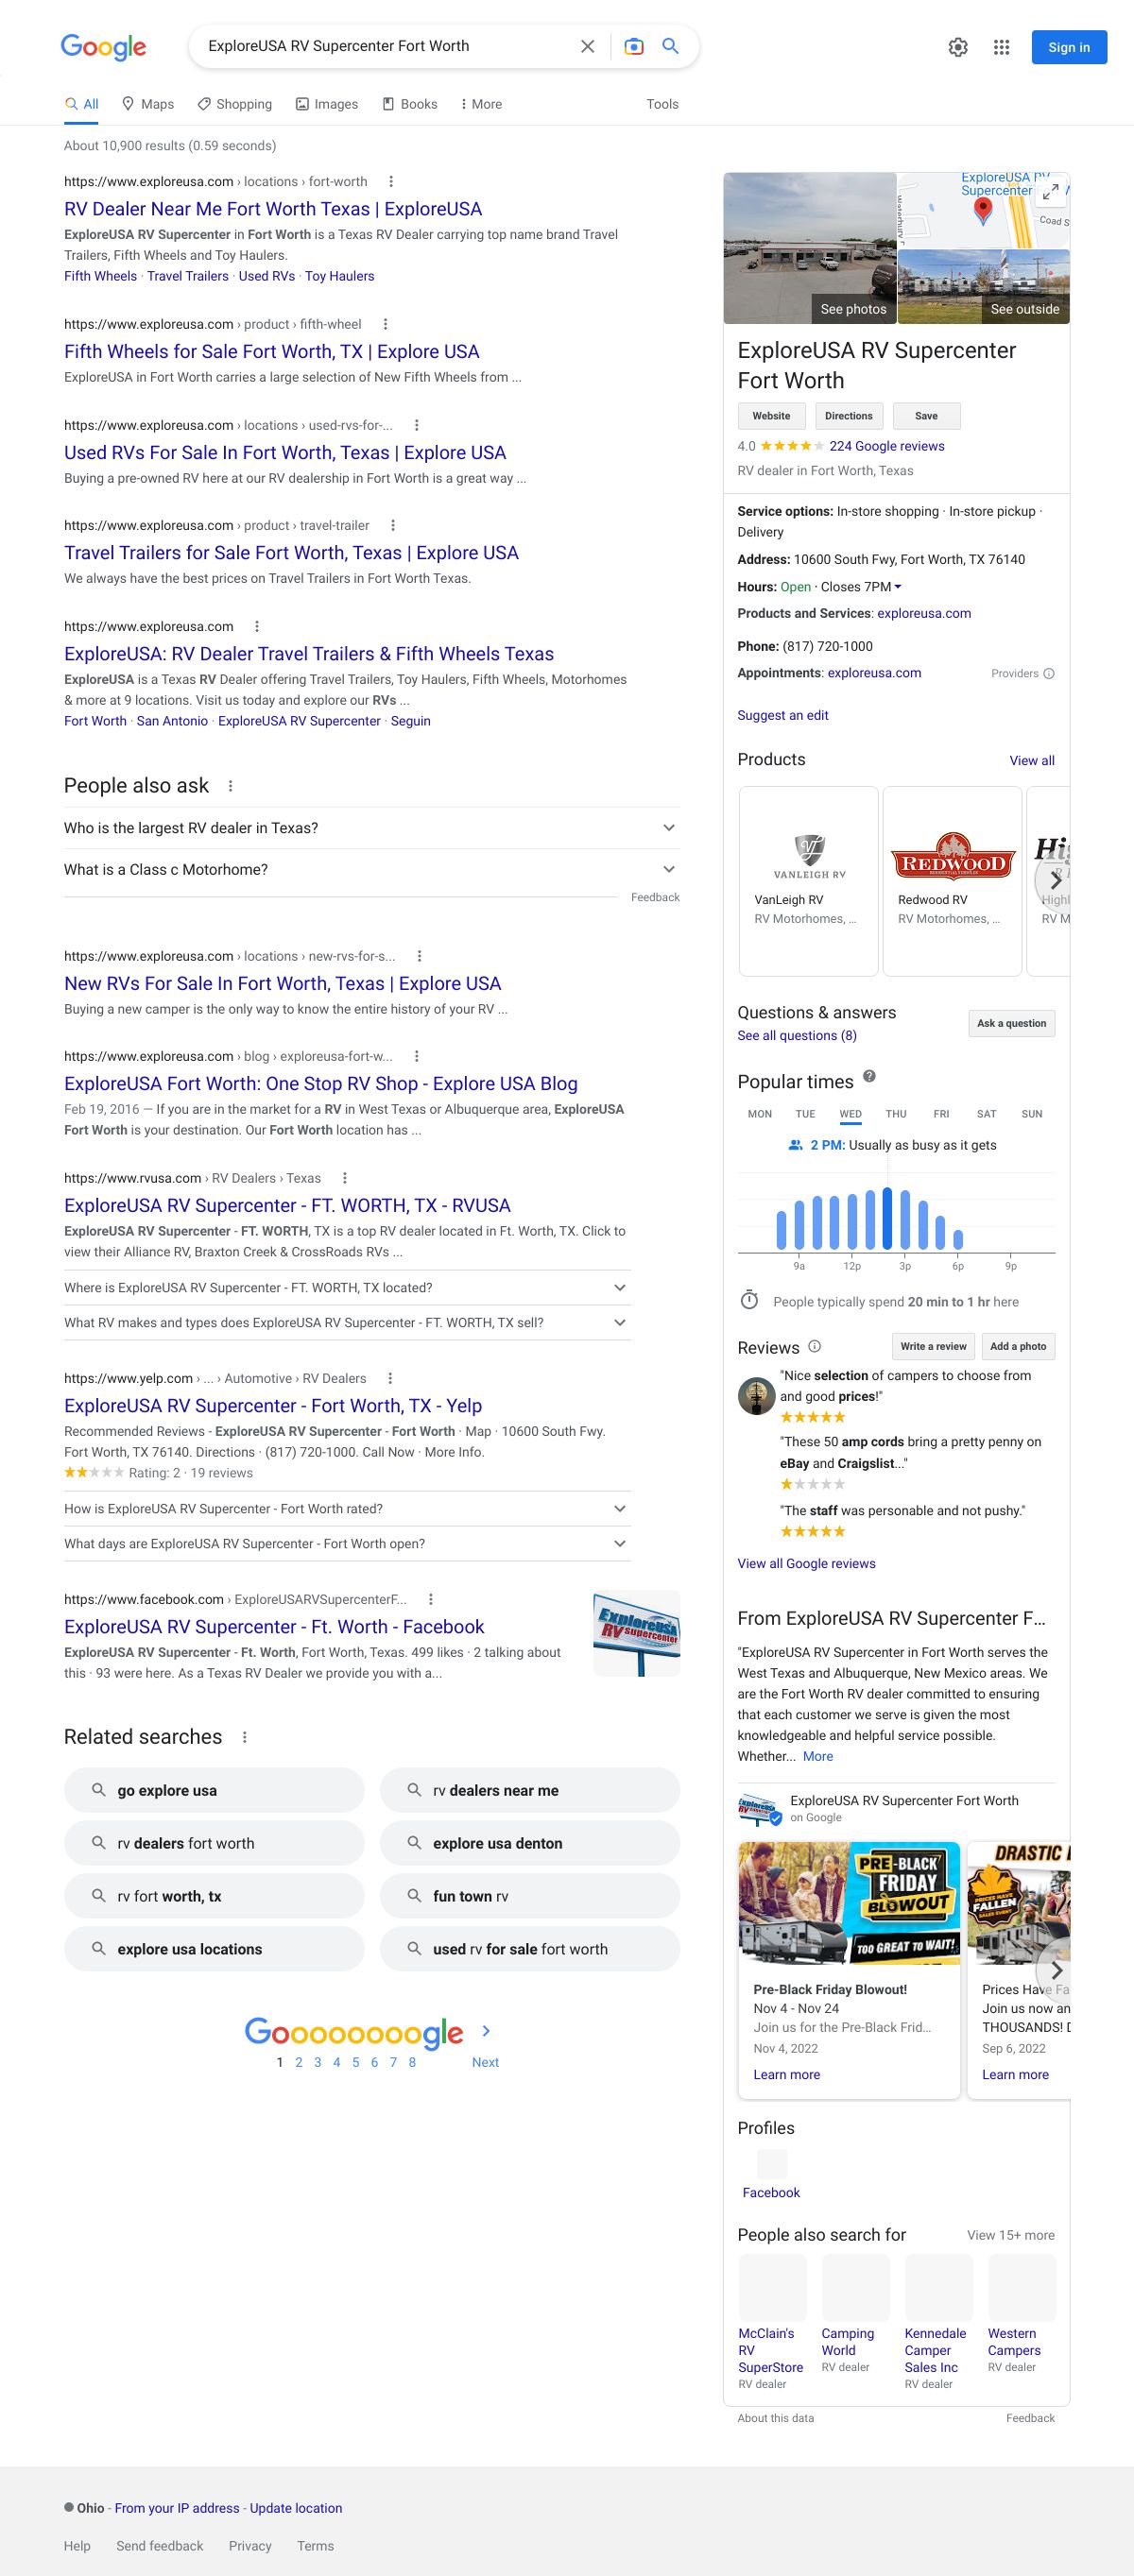The width and height of the screenshot is (1134, 2576).
Task: Click the Directions button
Action: (x=848, y=416)
